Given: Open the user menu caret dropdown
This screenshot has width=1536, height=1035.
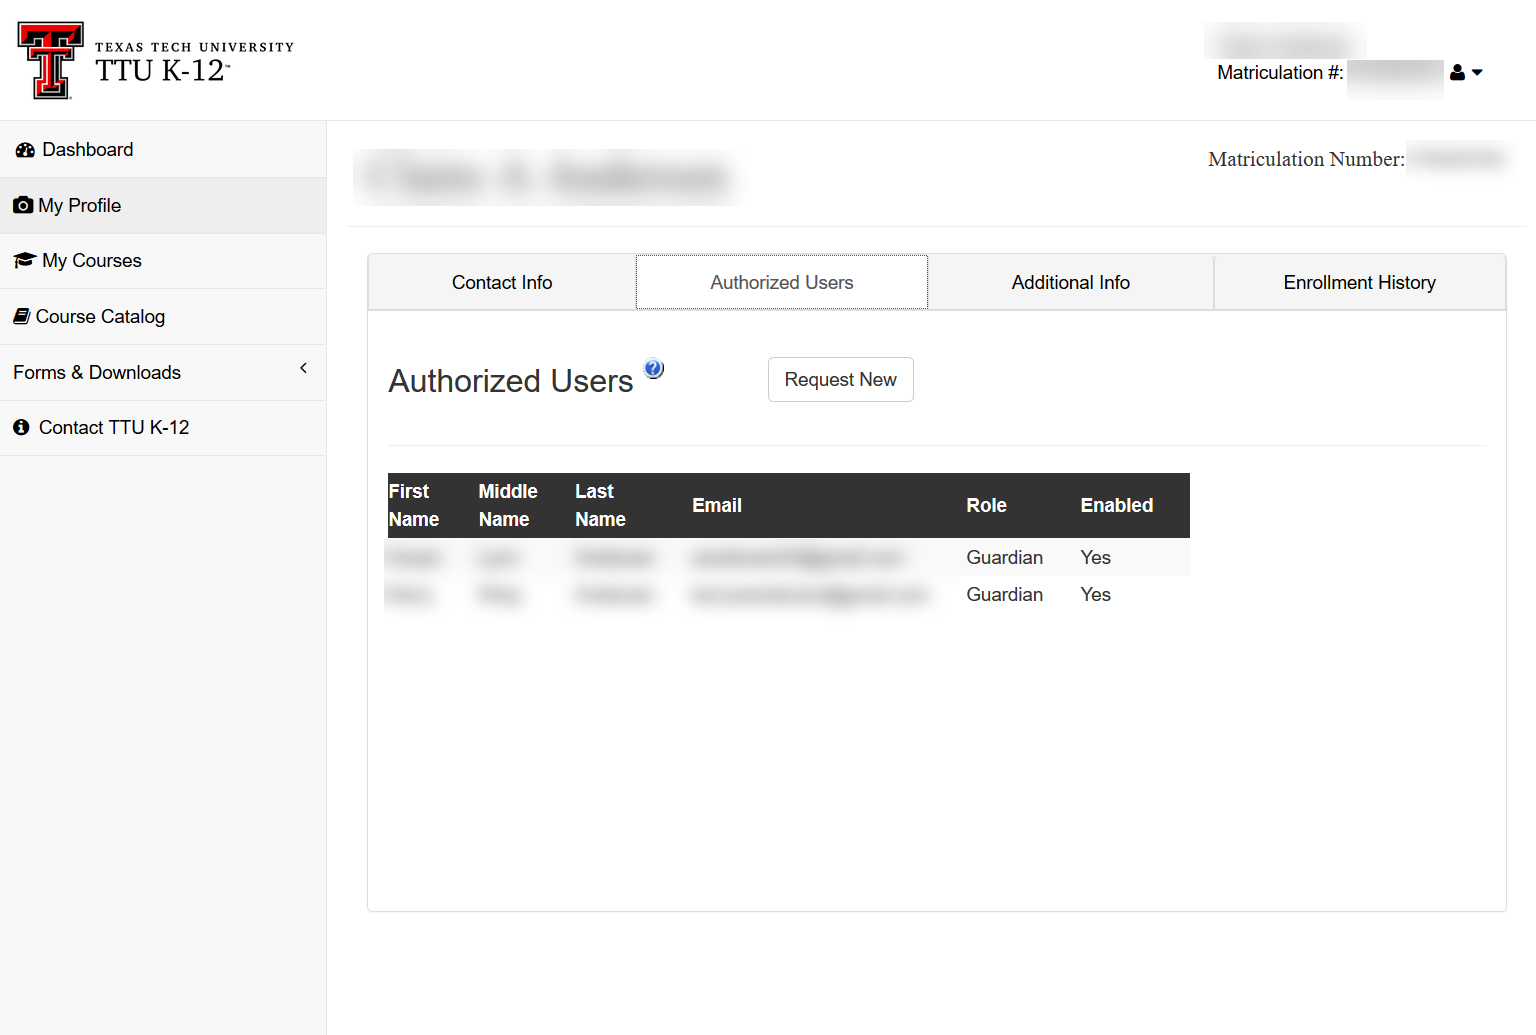Looking at the screenshot, I should pyautogui.click(x=1477, y=73).
